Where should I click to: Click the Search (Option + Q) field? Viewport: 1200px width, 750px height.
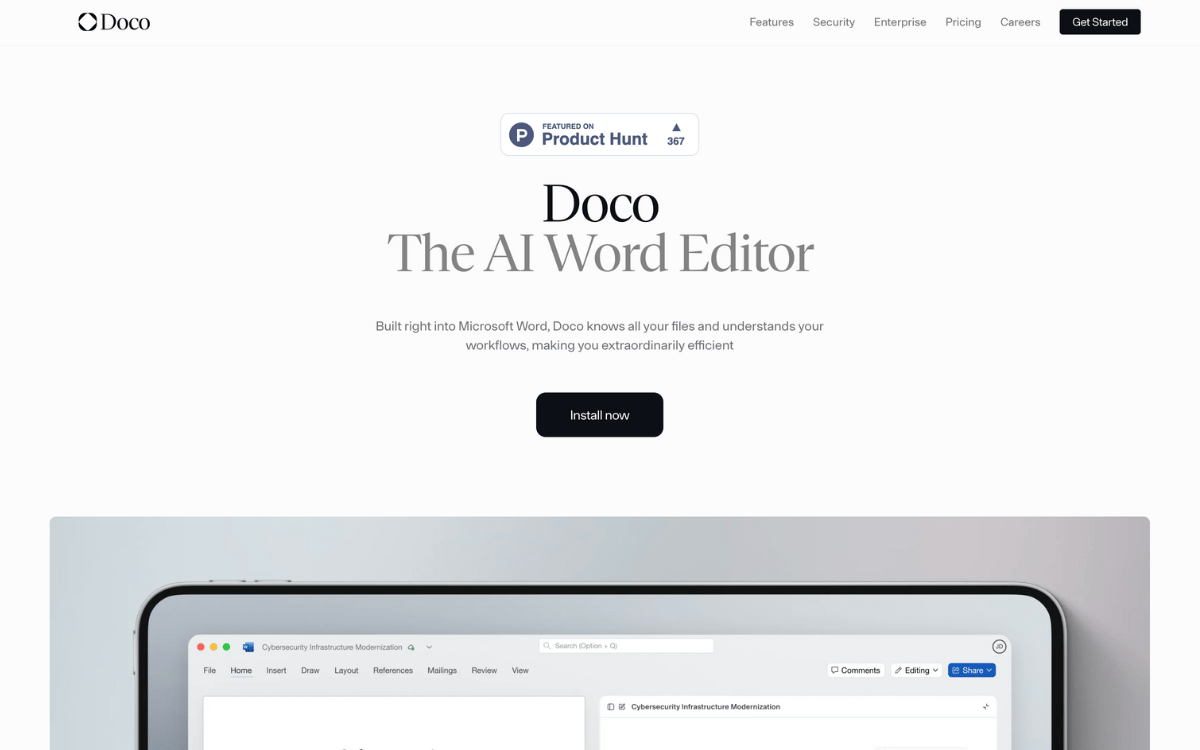[x=626, y=646]
